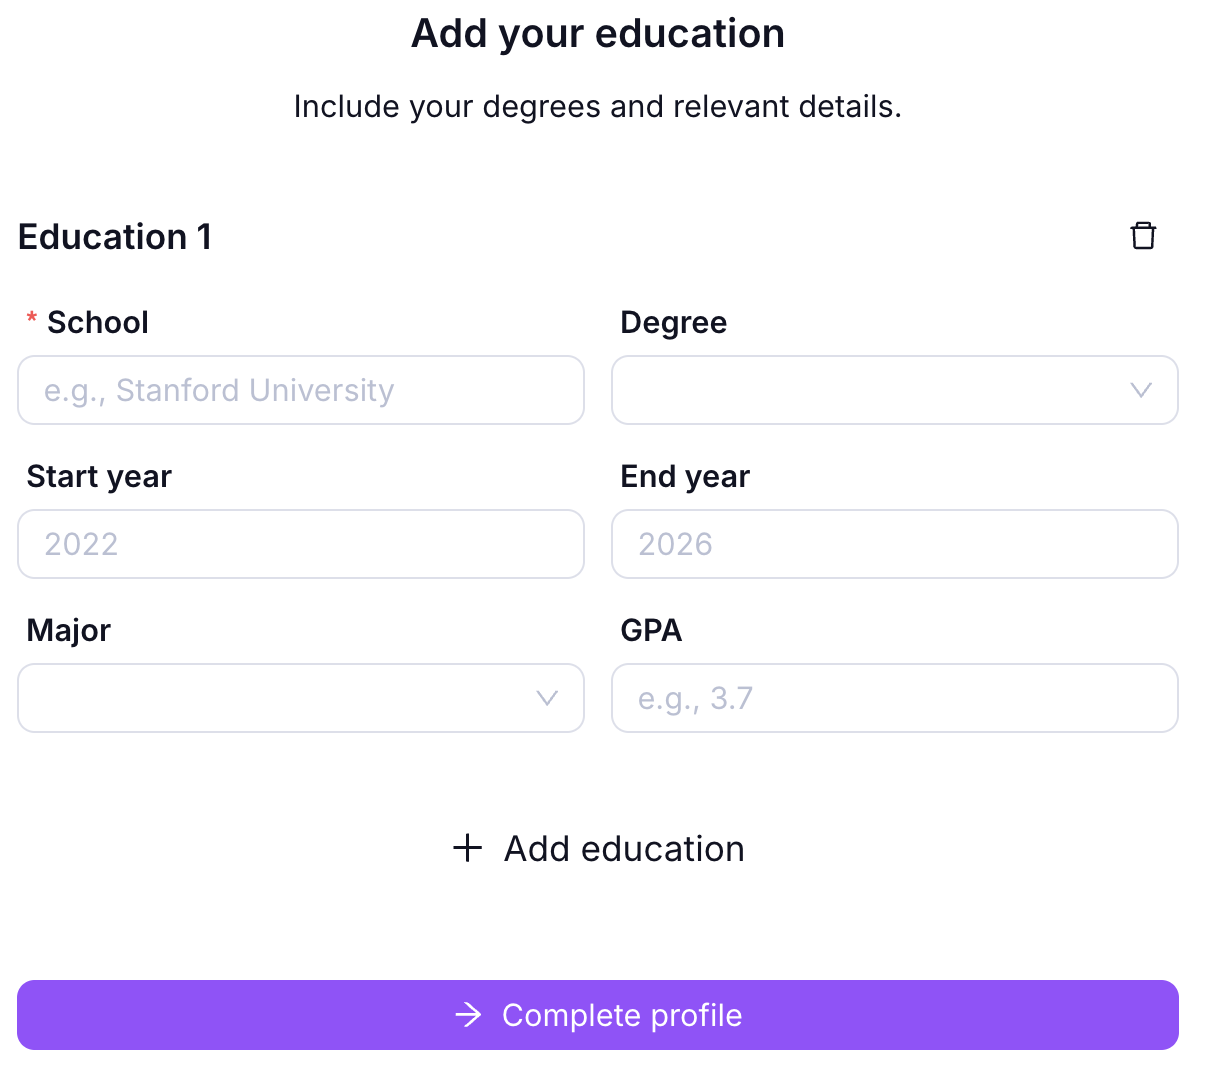Click into the Start year field

[x=300, y=544]
